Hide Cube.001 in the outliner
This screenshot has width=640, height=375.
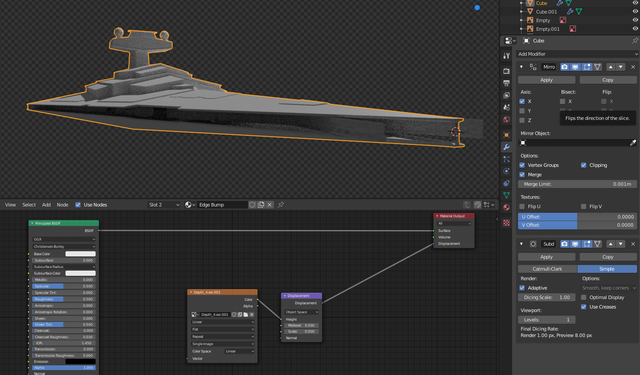coord(635,11)
